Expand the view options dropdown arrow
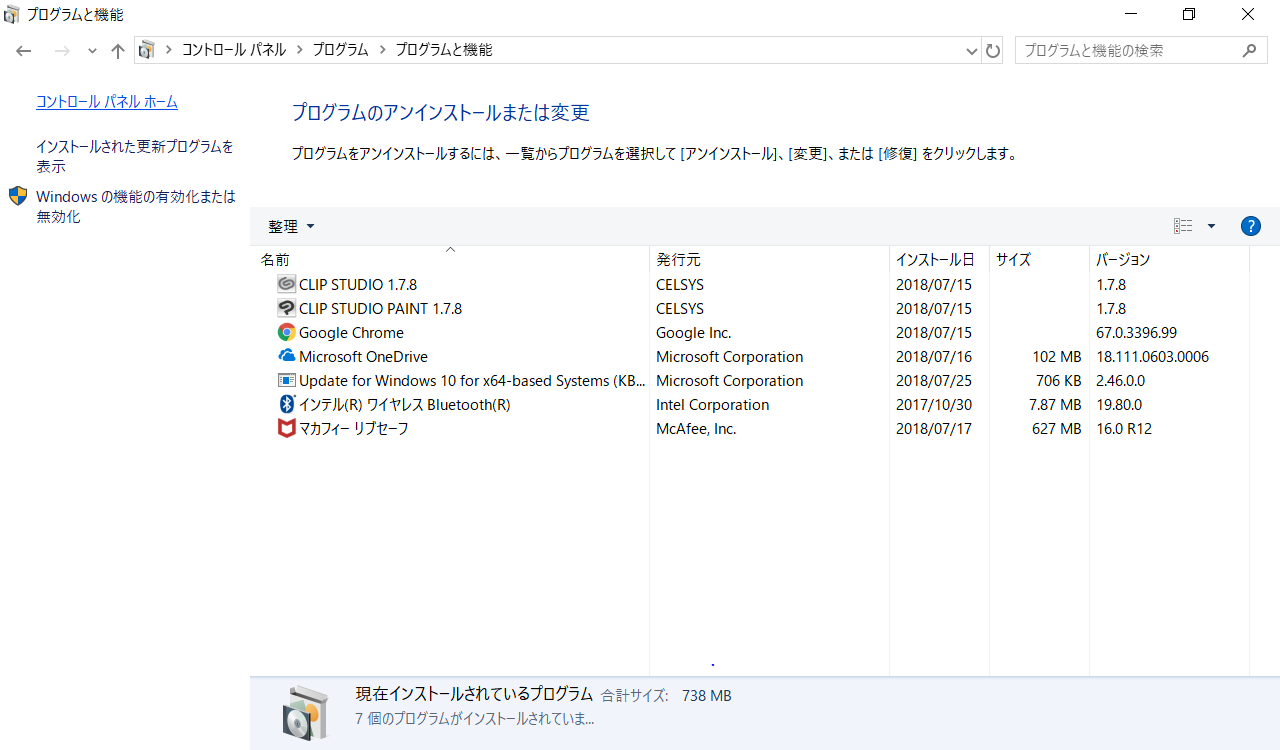Screen dimensions: 1280x750 coord(1211,226)
